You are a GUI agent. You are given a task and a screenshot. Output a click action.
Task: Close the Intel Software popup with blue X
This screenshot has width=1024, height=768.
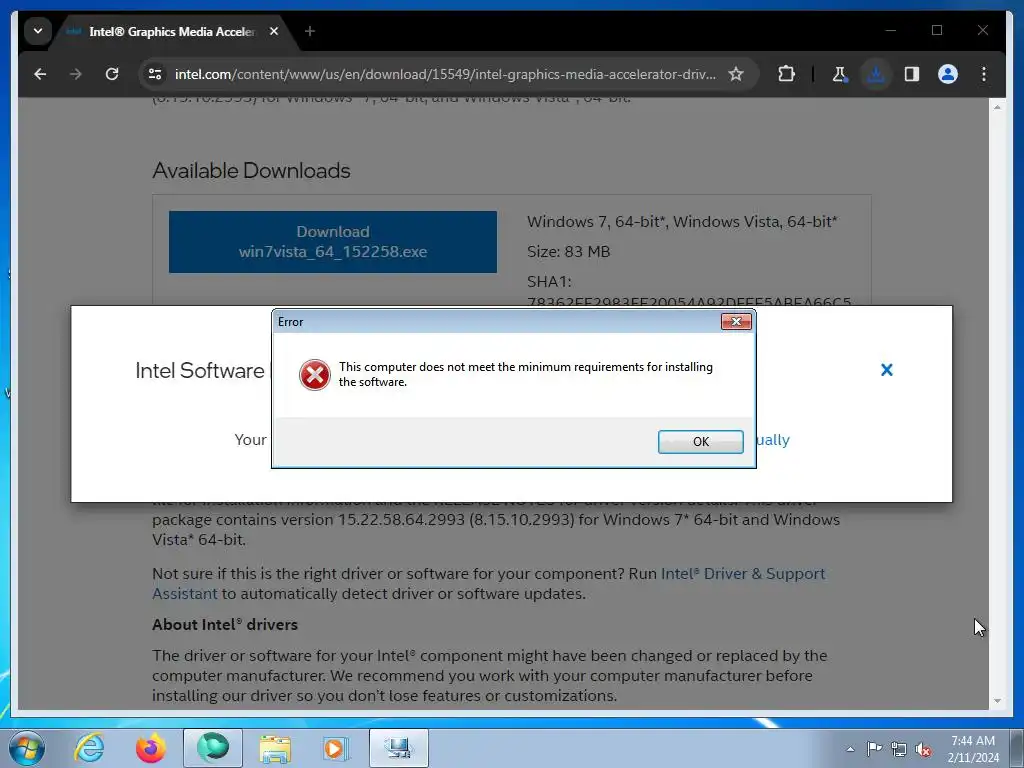pos(886,370)
